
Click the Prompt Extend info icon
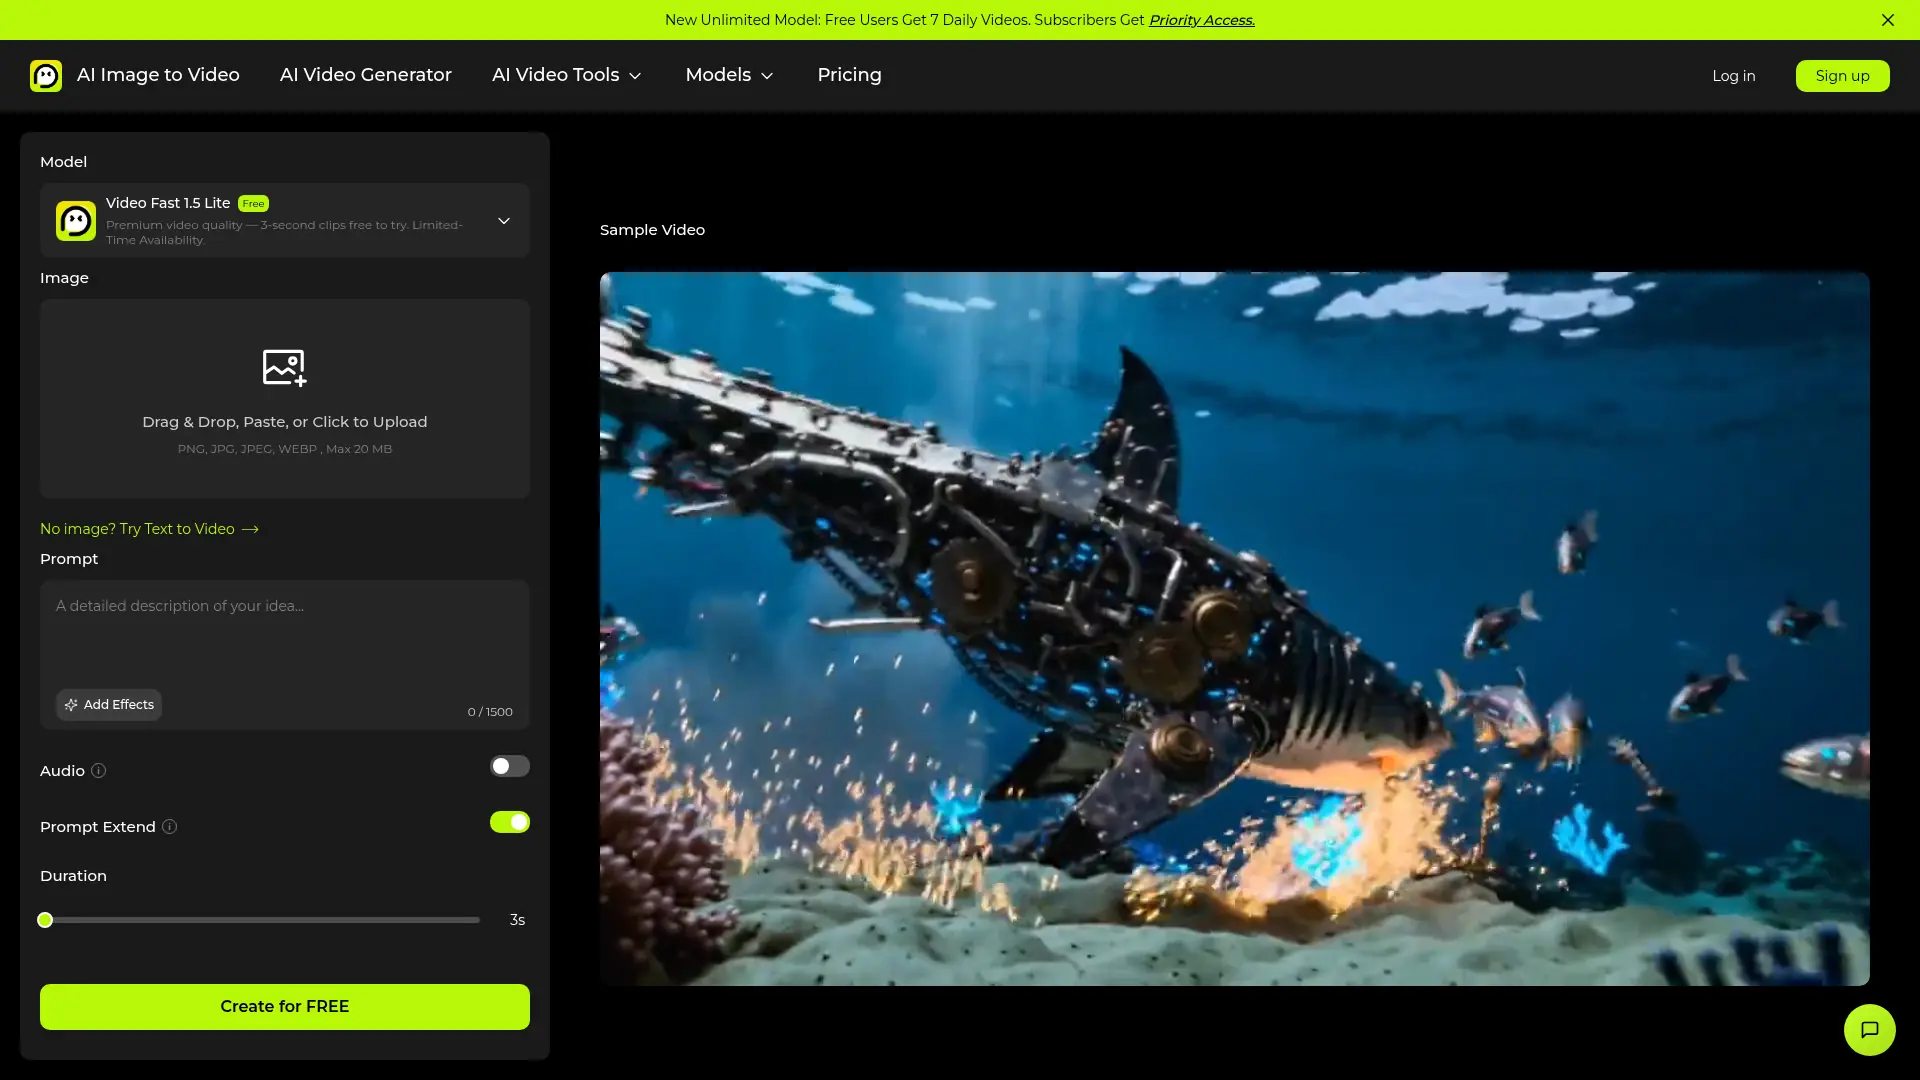click(169, 827)
